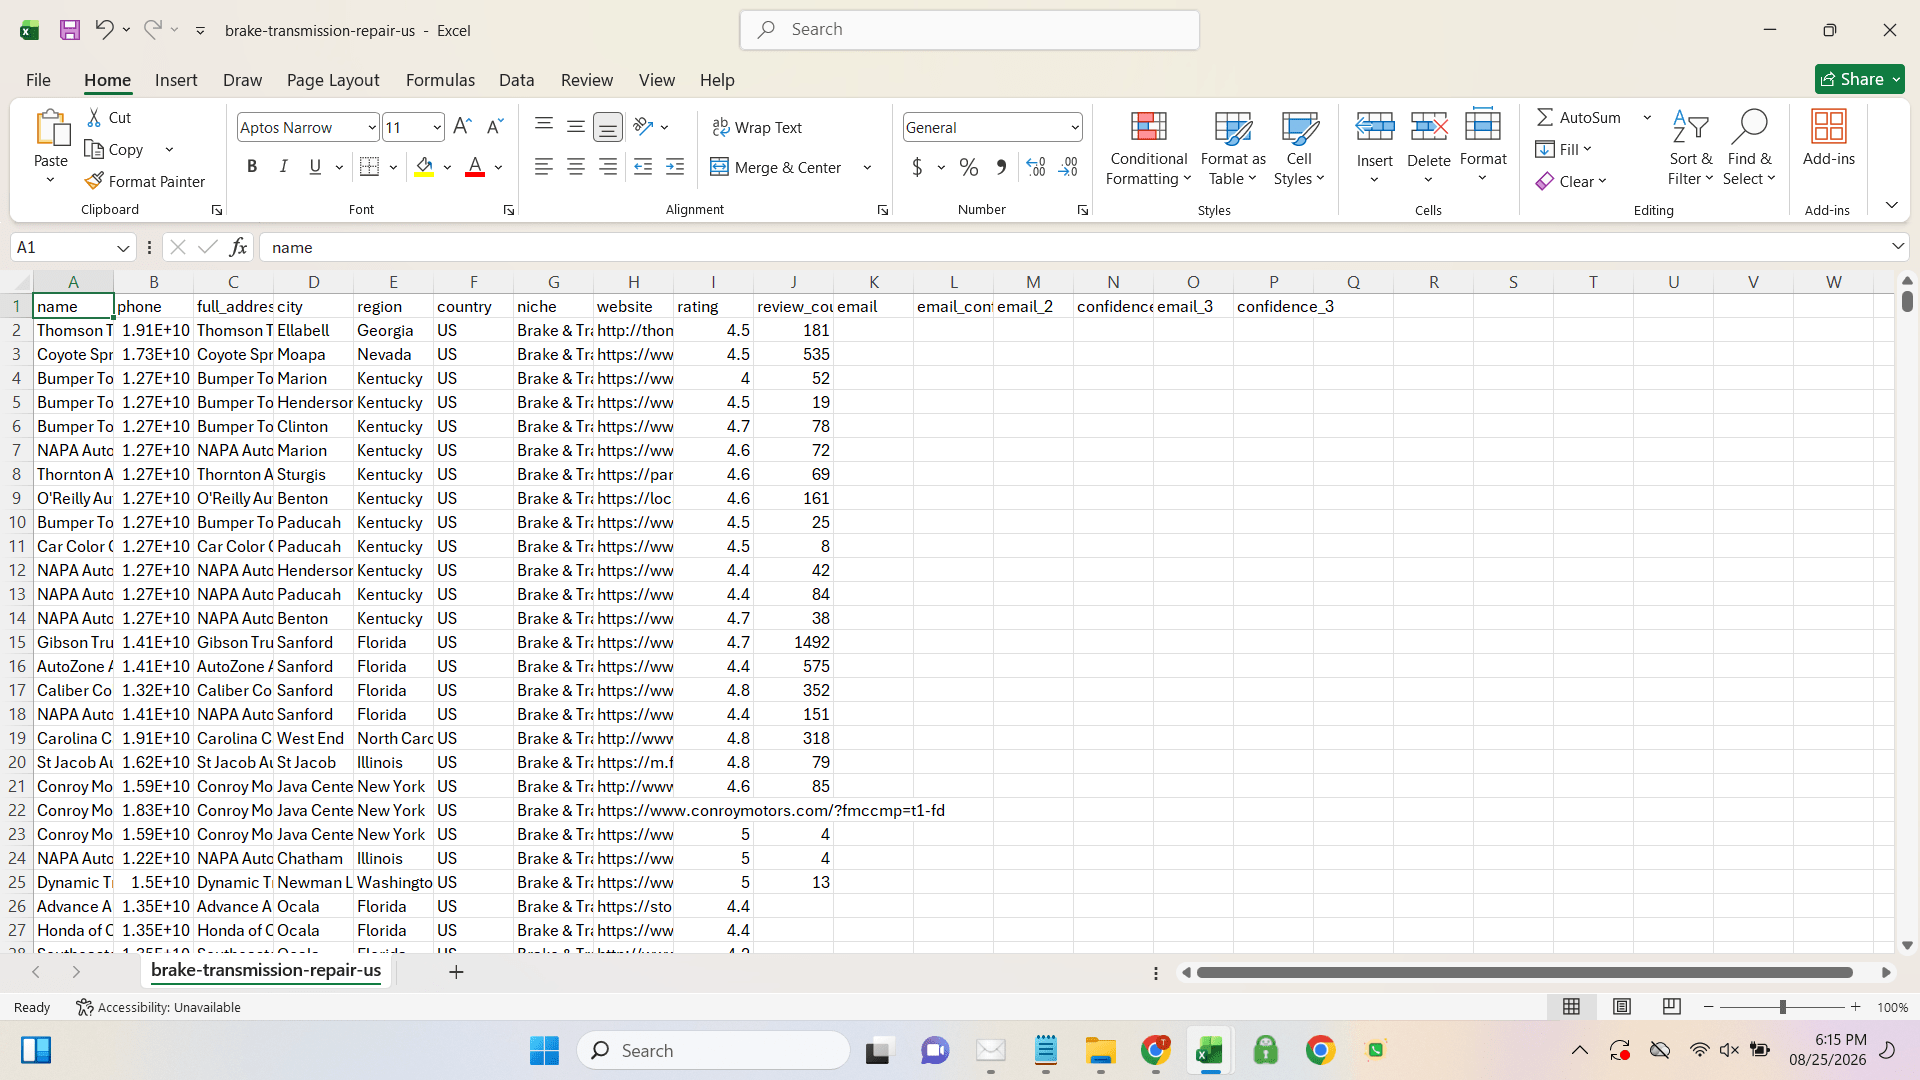Screen dimensions: 1920x1080
Task: Open the font size dropdown
Action: (437, 127)
